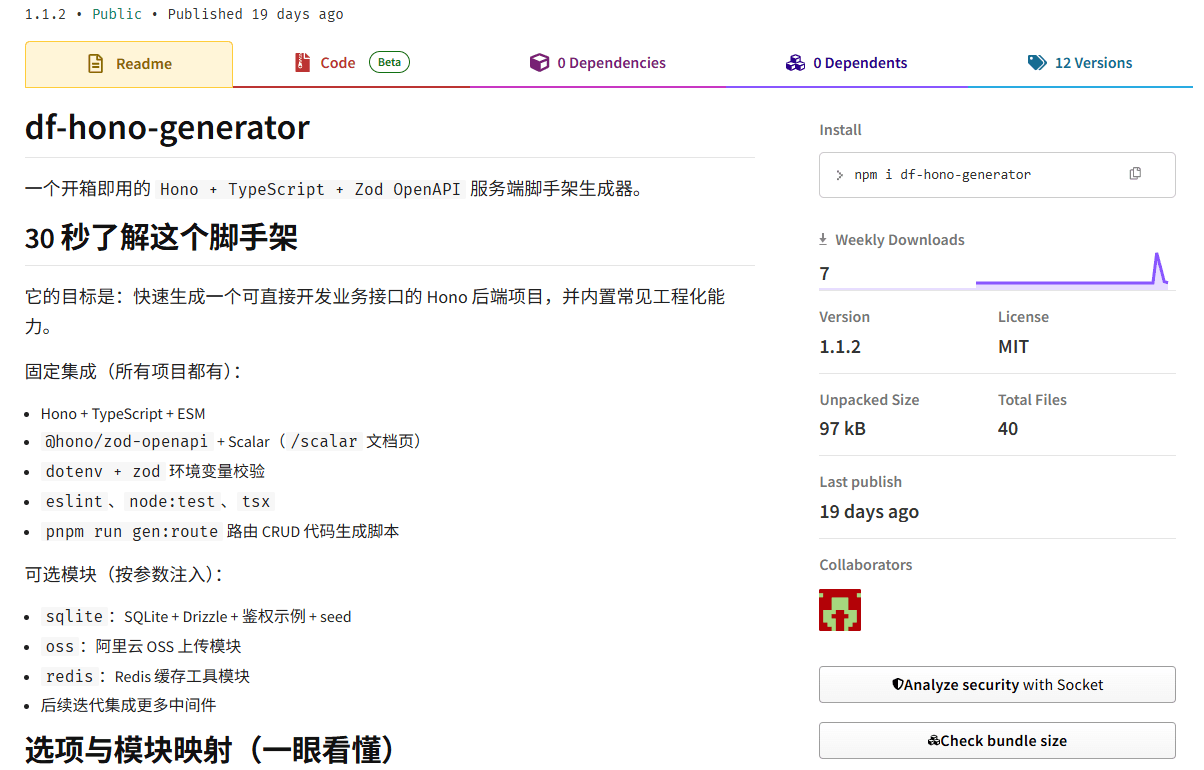Image resolution: width=1204 pixels, height=770 pixels.
Task: Select the 0 Dependencies tab
Action: pos(612,62)
